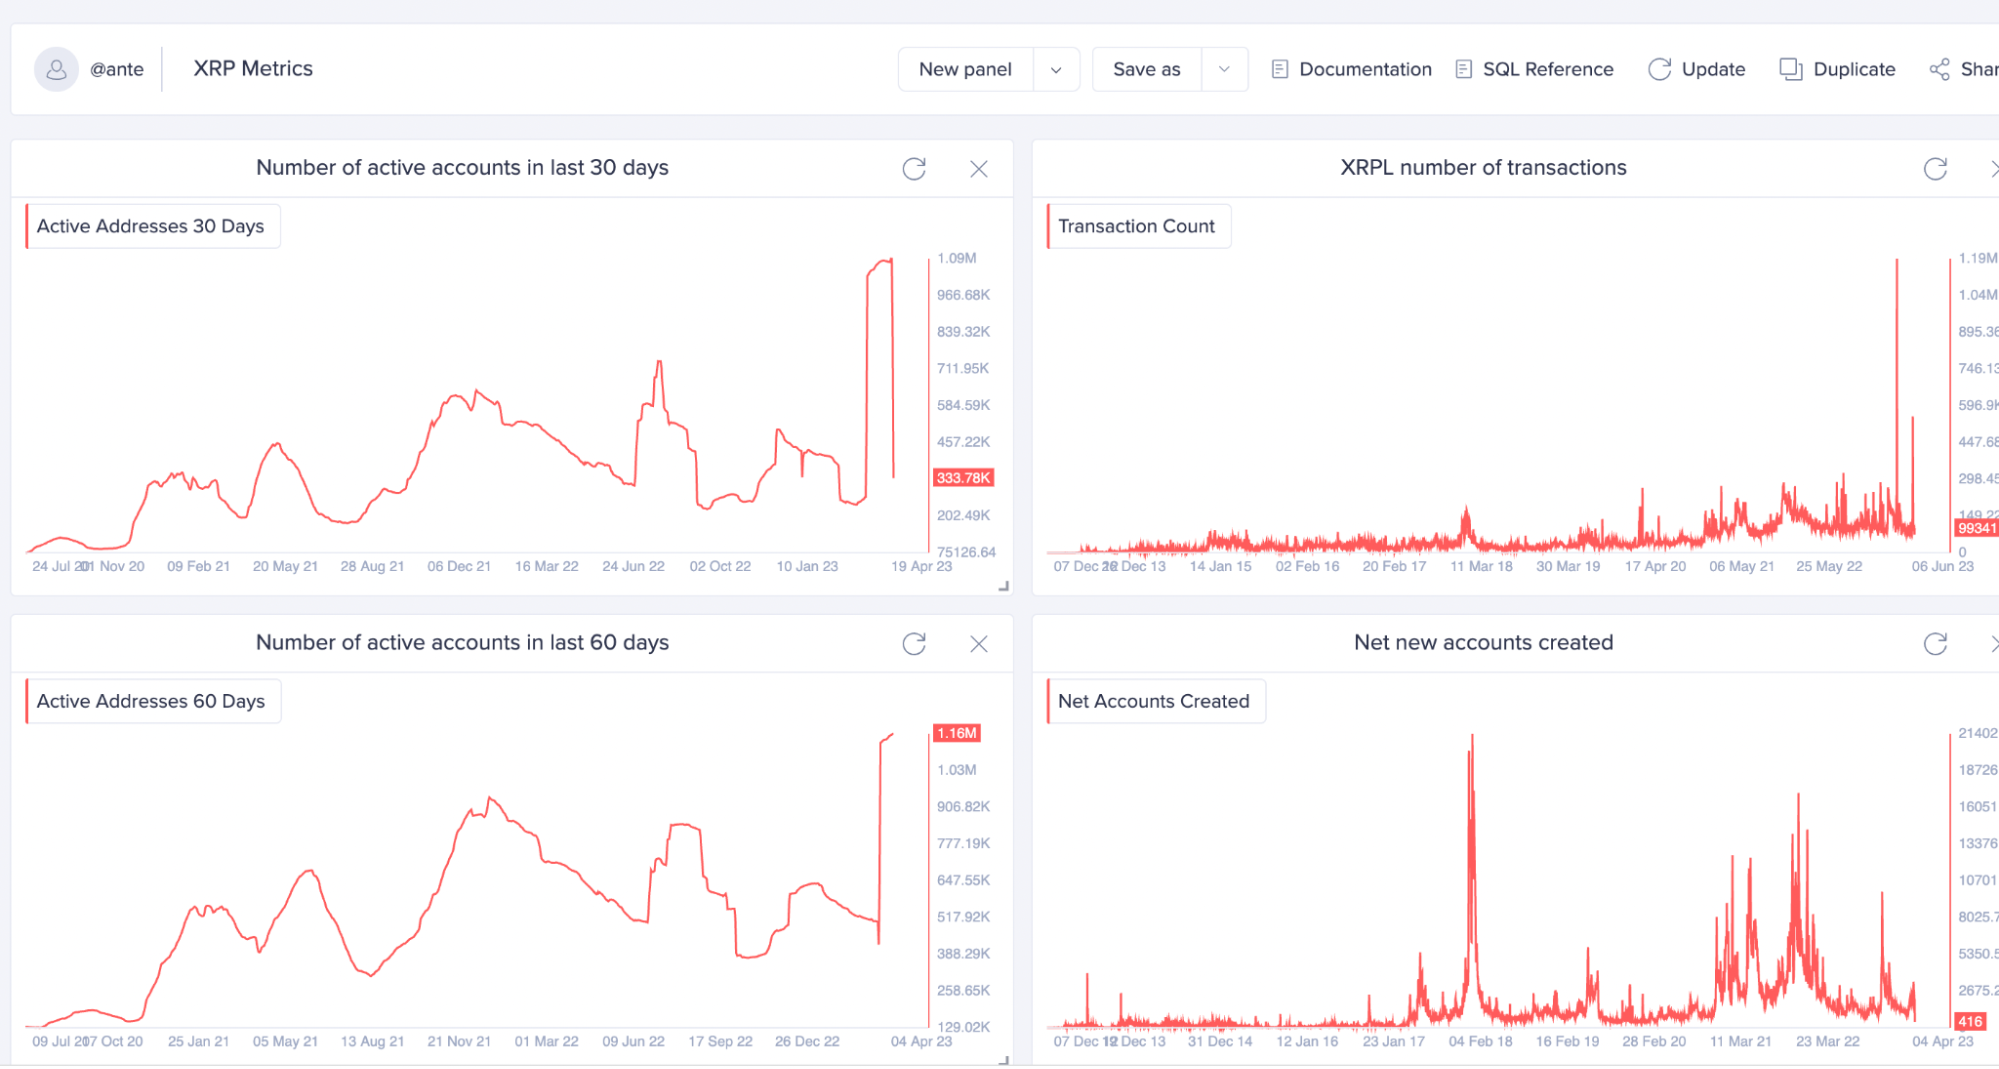Toggle the Net Accounts Created series
This screenshot has width=1999, height=1069.
pos(1154,701)
